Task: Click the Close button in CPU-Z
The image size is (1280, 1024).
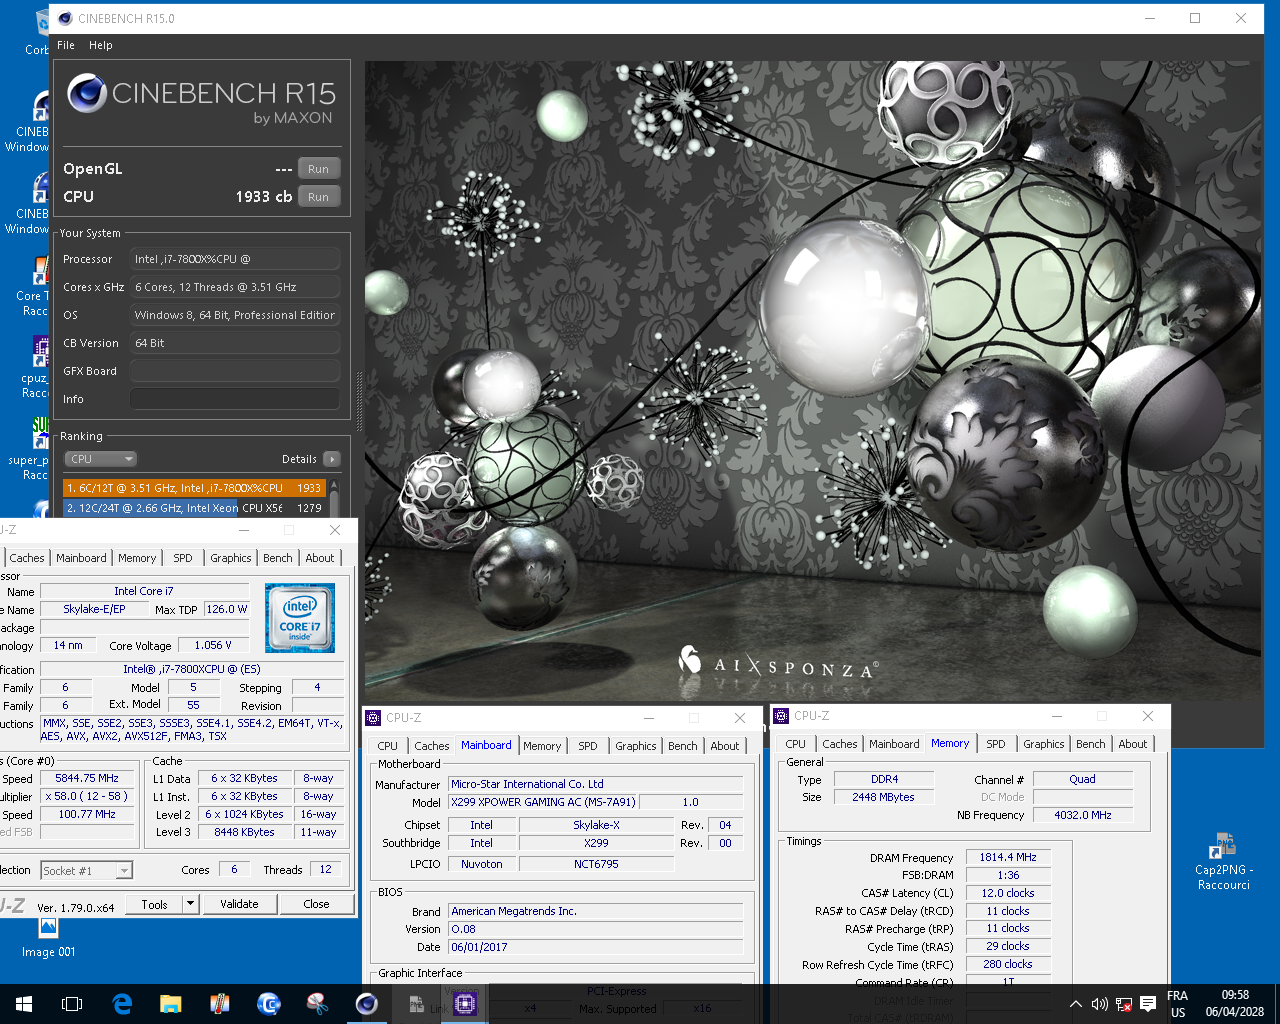Action: [316, 904]
